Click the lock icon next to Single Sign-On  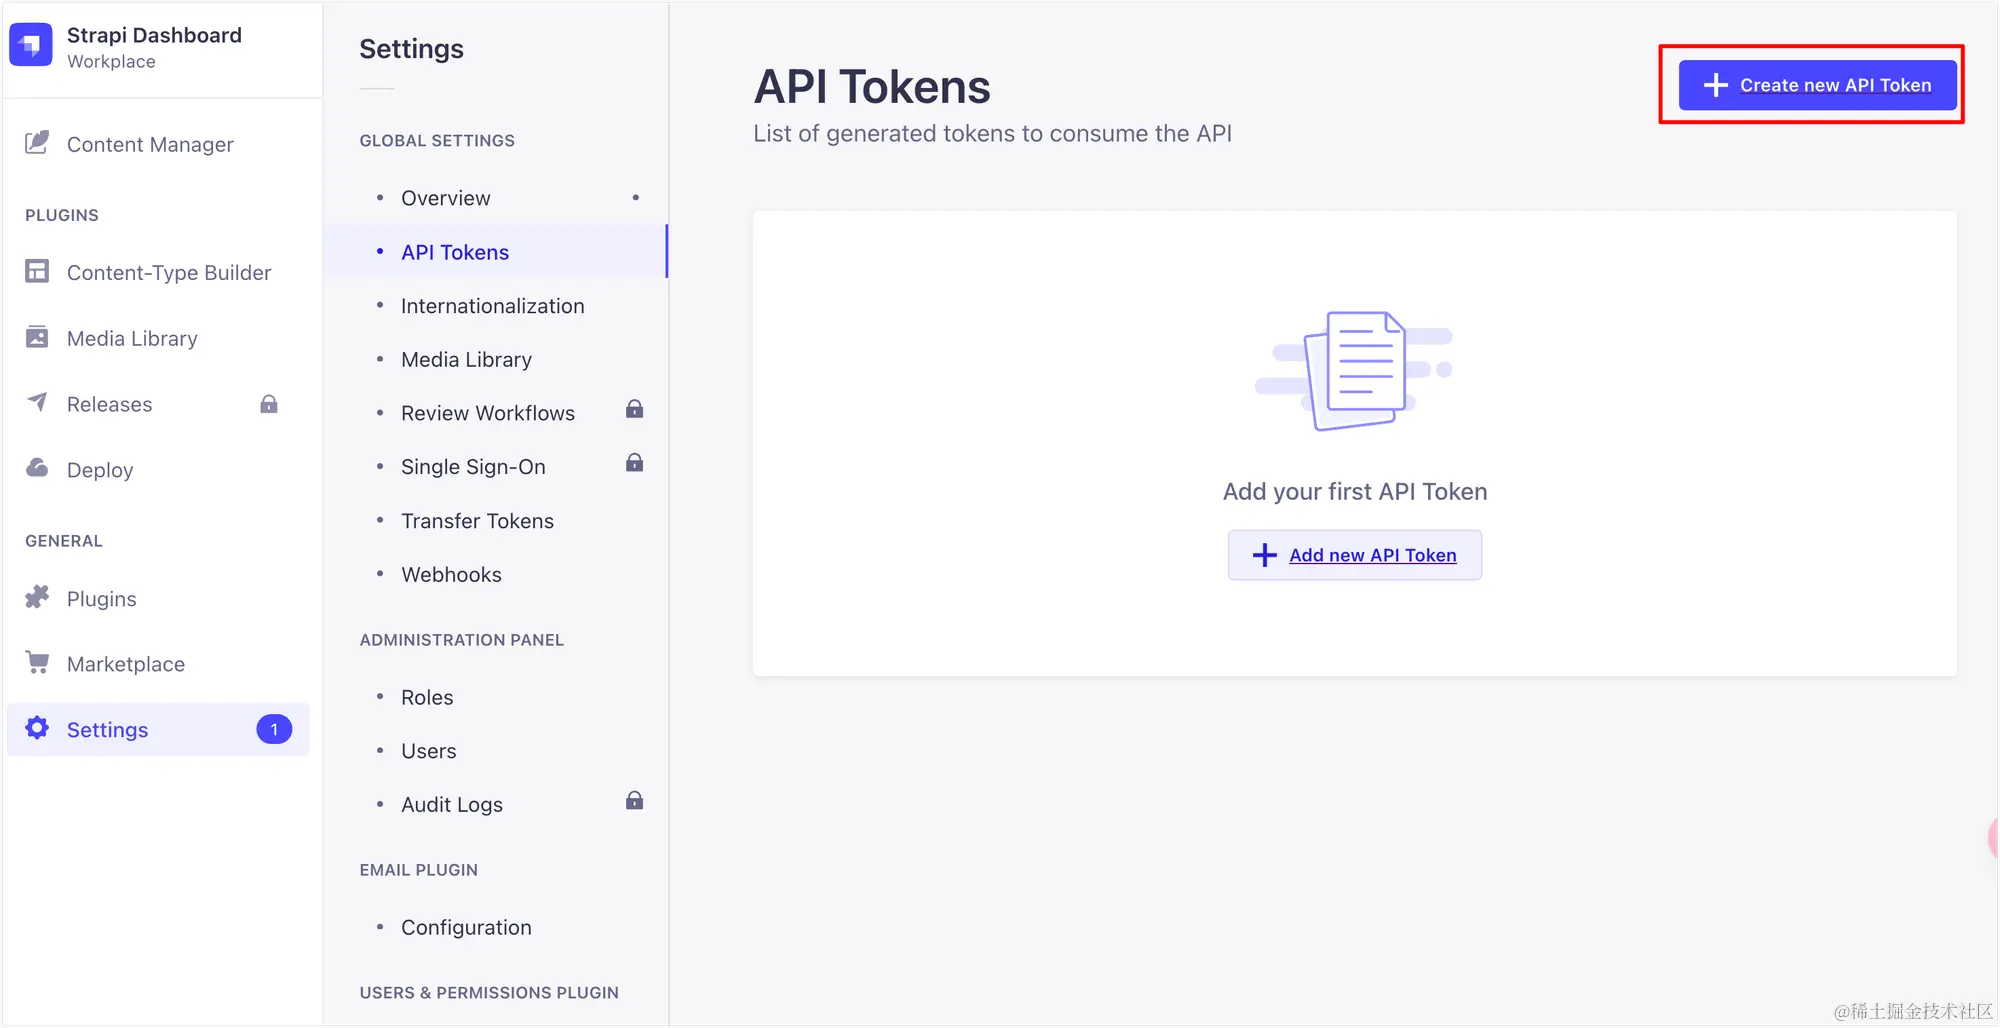coord(634,463)
